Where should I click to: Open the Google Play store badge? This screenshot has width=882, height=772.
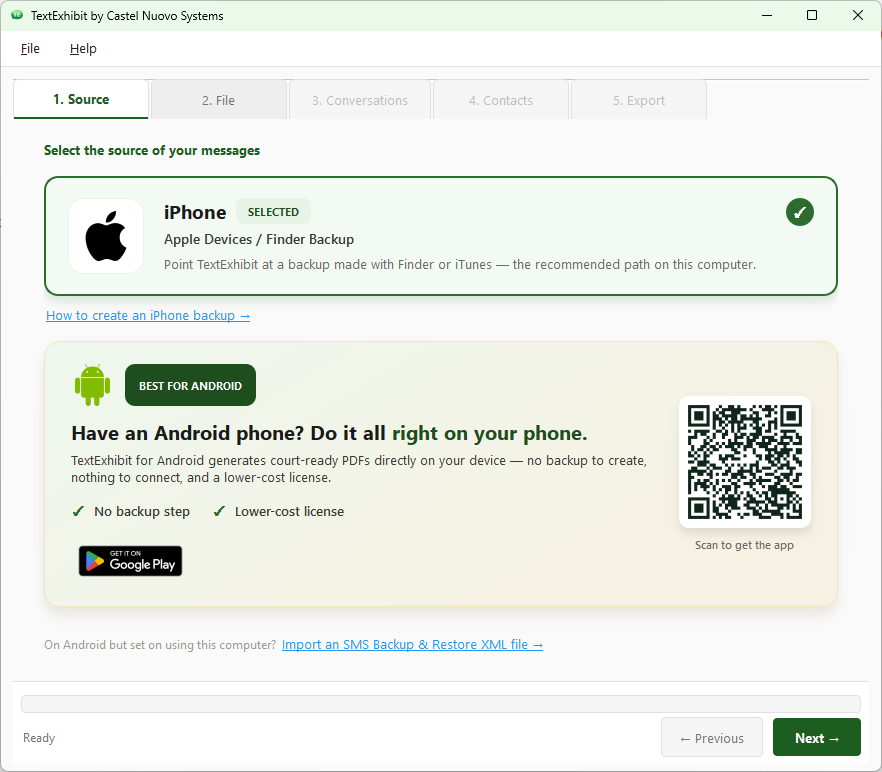[130, 561]
